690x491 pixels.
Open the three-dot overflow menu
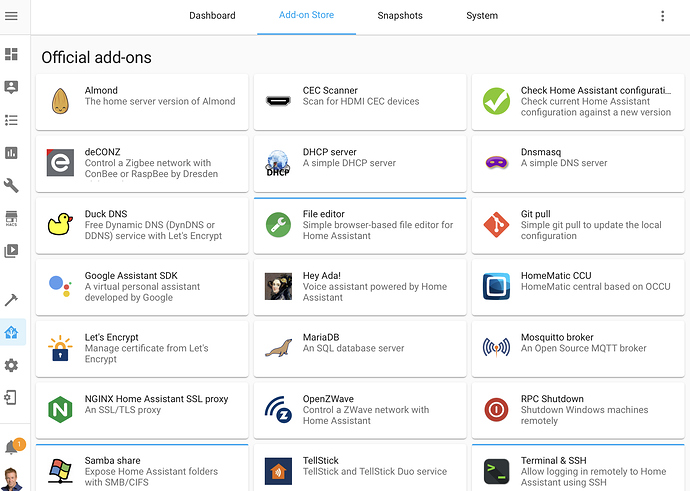(662, 16)
